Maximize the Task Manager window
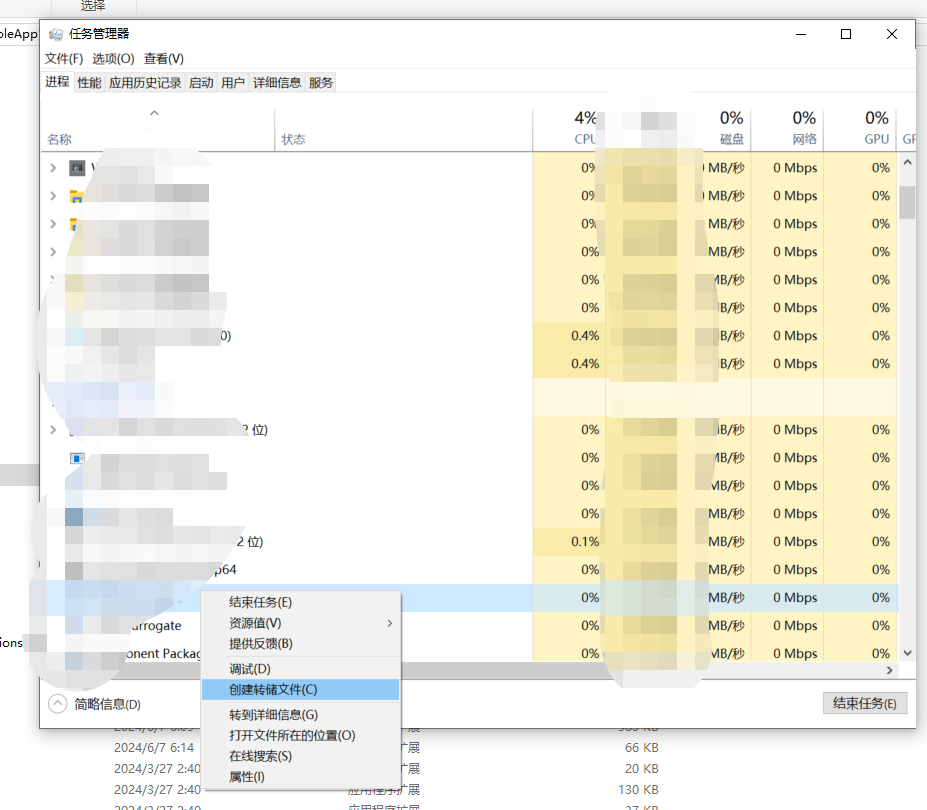The width and height of the screenshot is (927, 810). [846, 34]
